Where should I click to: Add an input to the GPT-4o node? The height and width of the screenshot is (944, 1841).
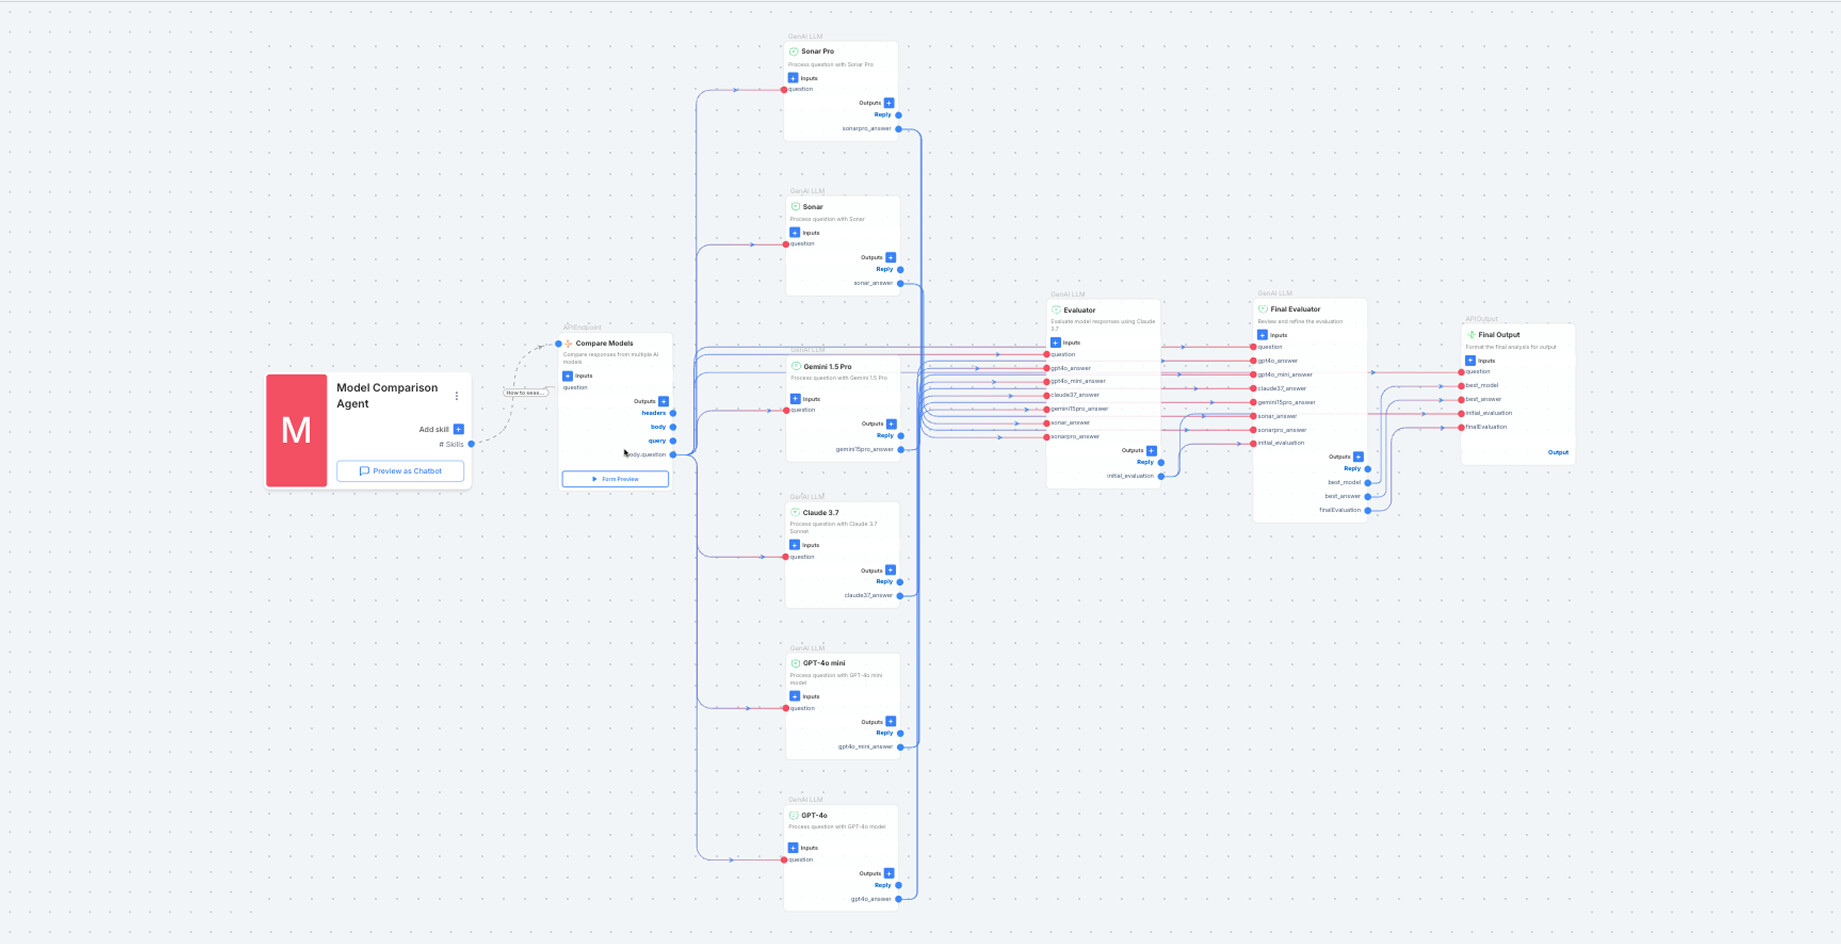[x=793, y=848]
